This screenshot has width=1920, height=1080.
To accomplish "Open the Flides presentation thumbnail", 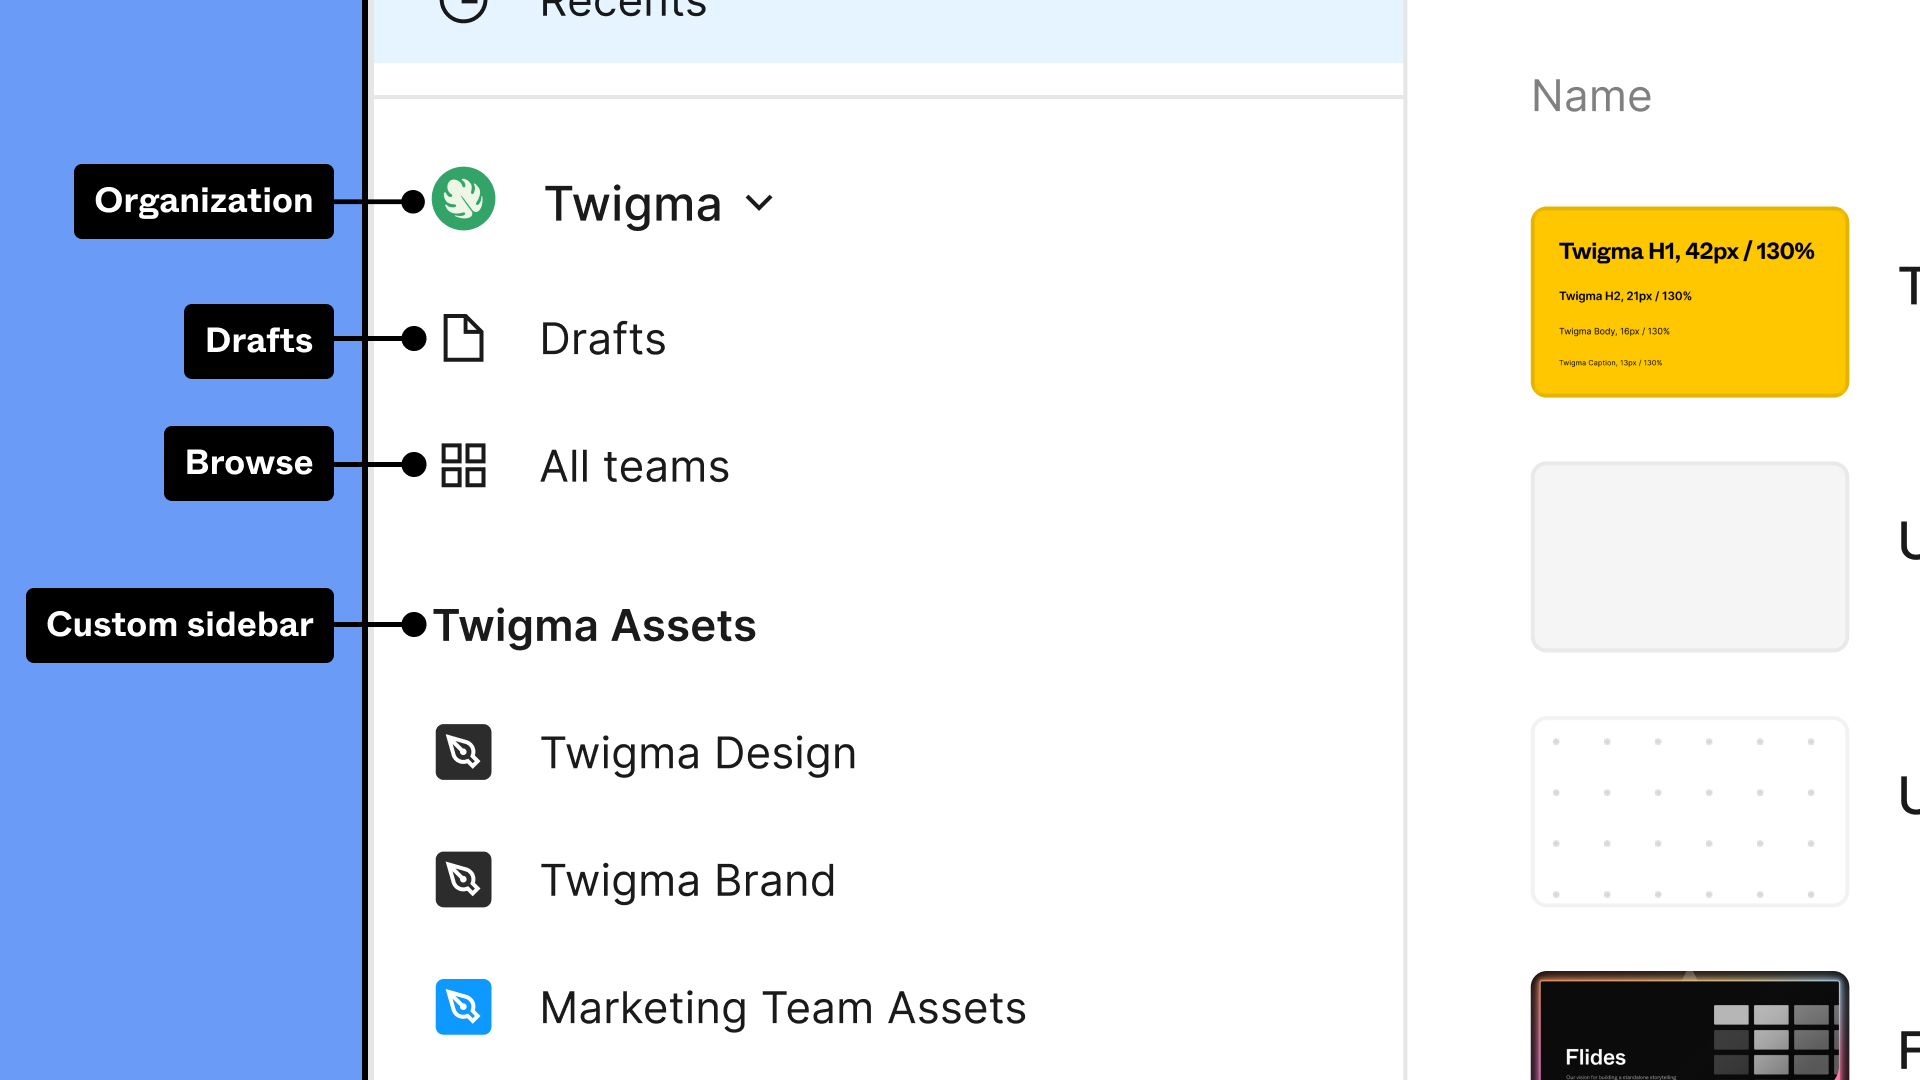I will coord(1690,1025).
